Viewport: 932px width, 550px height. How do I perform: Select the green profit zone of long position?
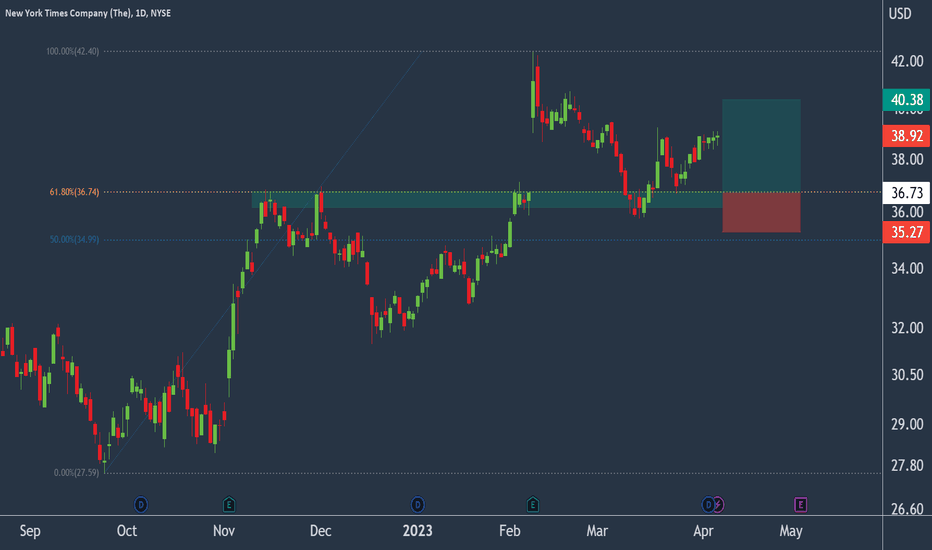(x=761, y=146)
